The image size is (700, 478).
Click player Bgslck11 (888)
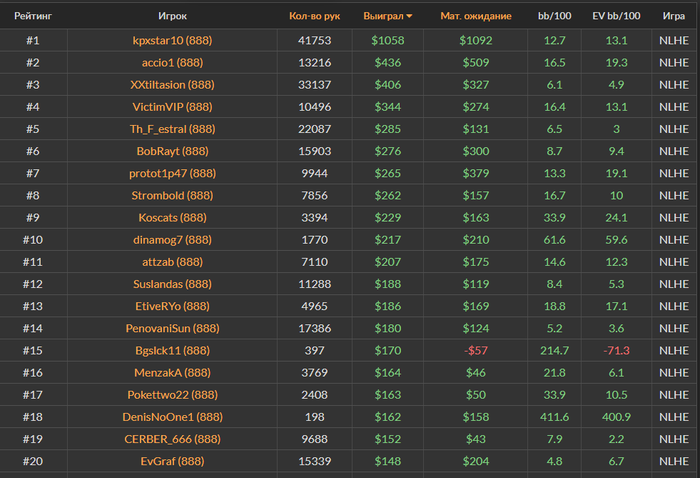(172, 350)
